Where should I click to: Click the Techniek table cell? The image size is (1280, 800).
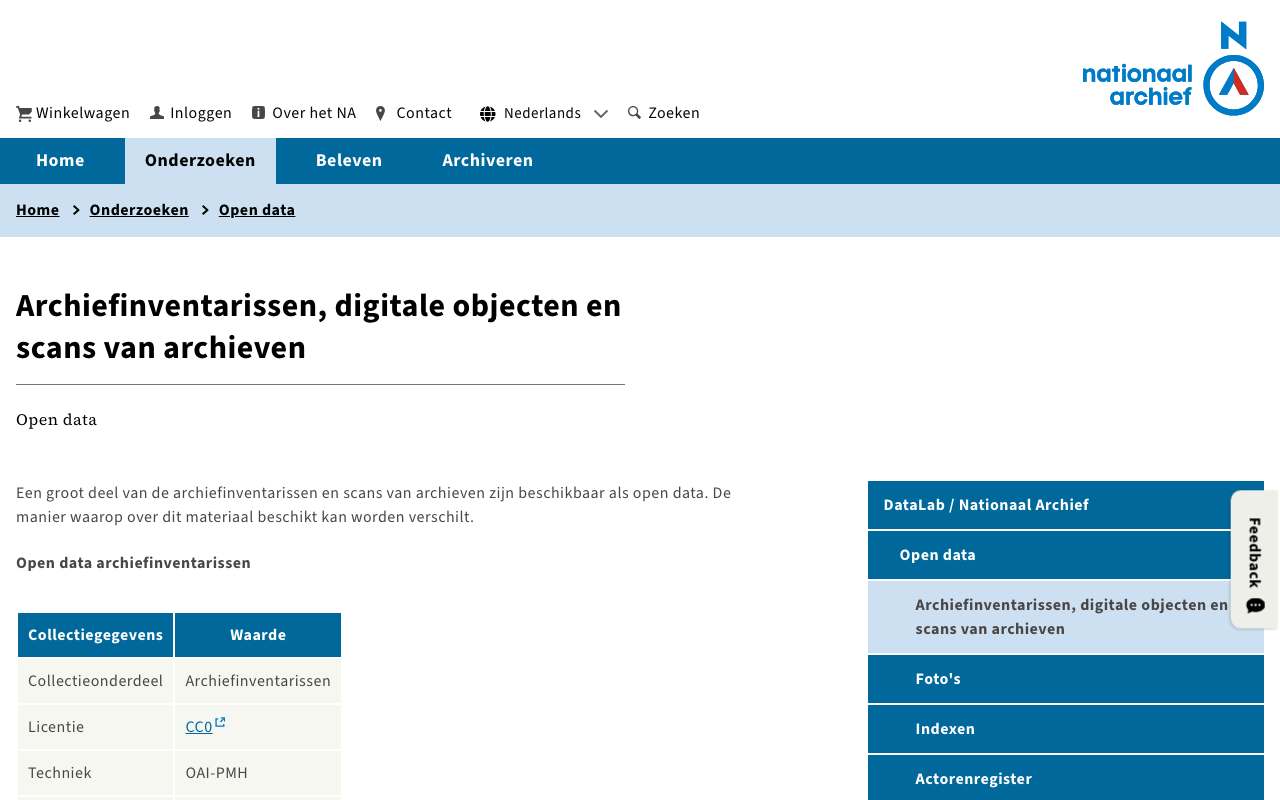[96, 773]
